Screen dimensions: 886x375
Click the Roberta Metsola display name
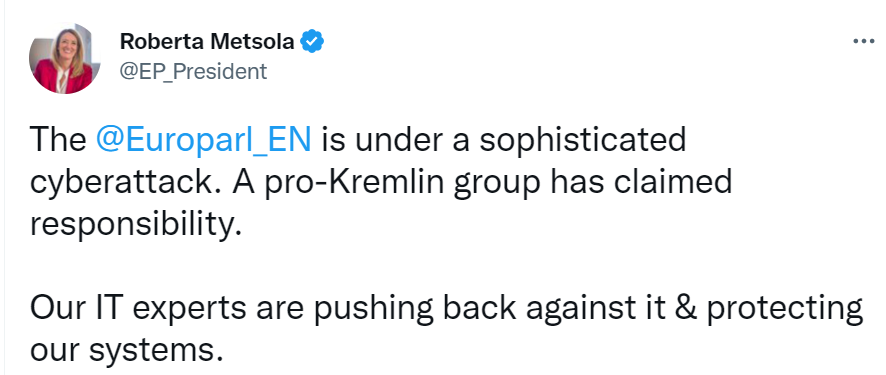207,42
